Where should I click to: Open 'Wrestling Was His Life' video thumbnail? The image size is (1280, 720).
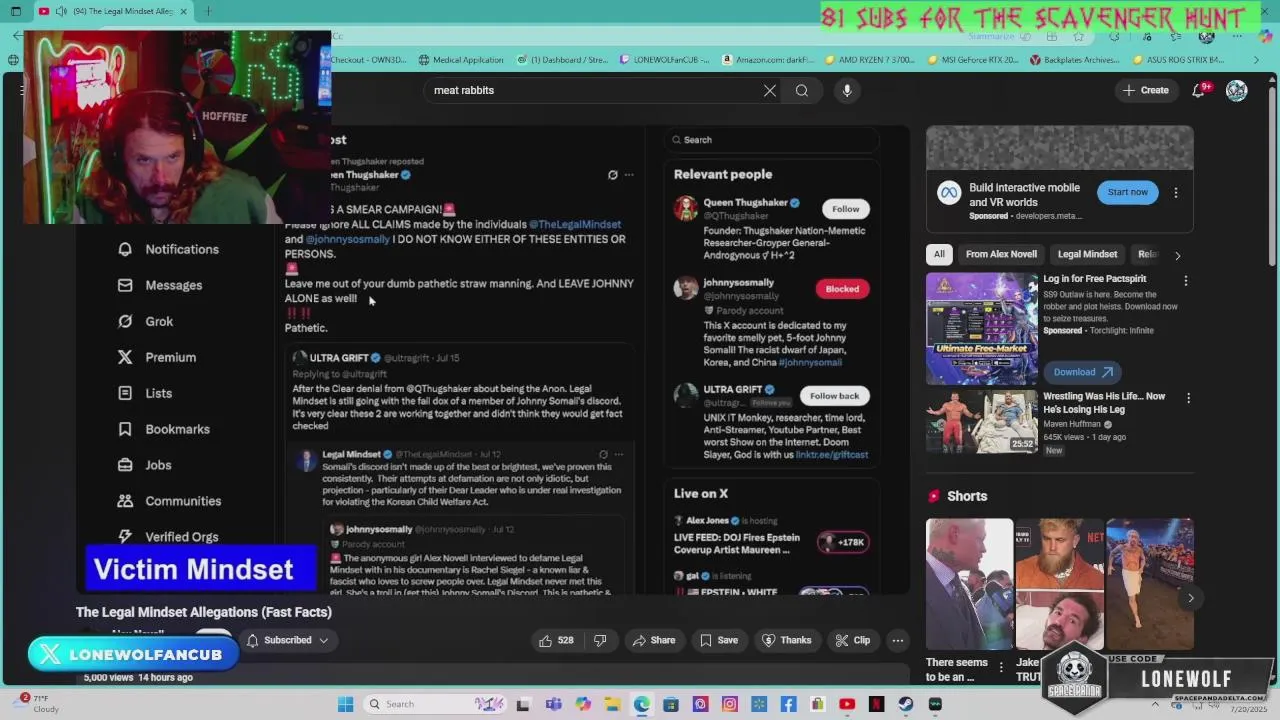(981, 421)
